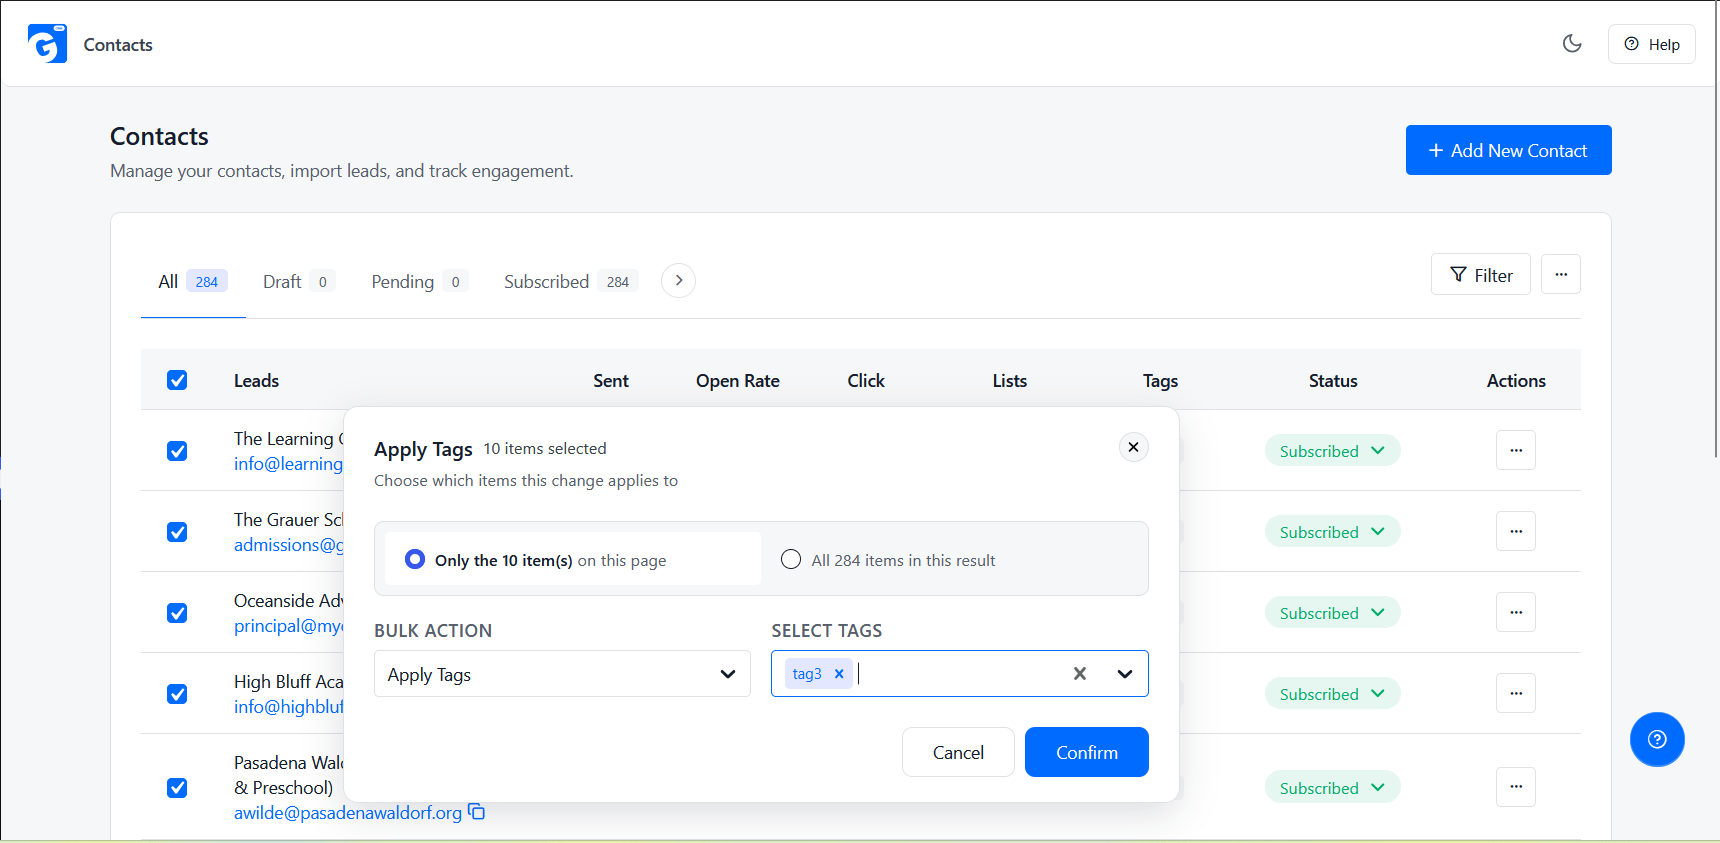Image resolution: width=1720 pixels, height=843 pixels.
Task: Open the Help button
Action: [x=1651, y=44]
